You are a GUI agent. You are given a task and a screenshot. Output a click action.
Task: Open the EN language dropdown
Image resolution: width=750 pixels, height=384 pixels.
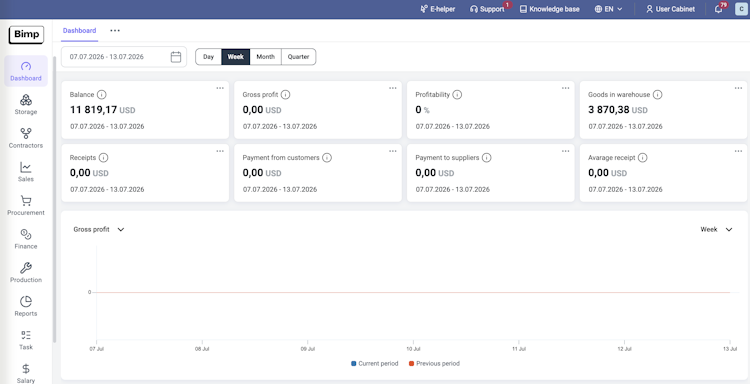(608, 9)
